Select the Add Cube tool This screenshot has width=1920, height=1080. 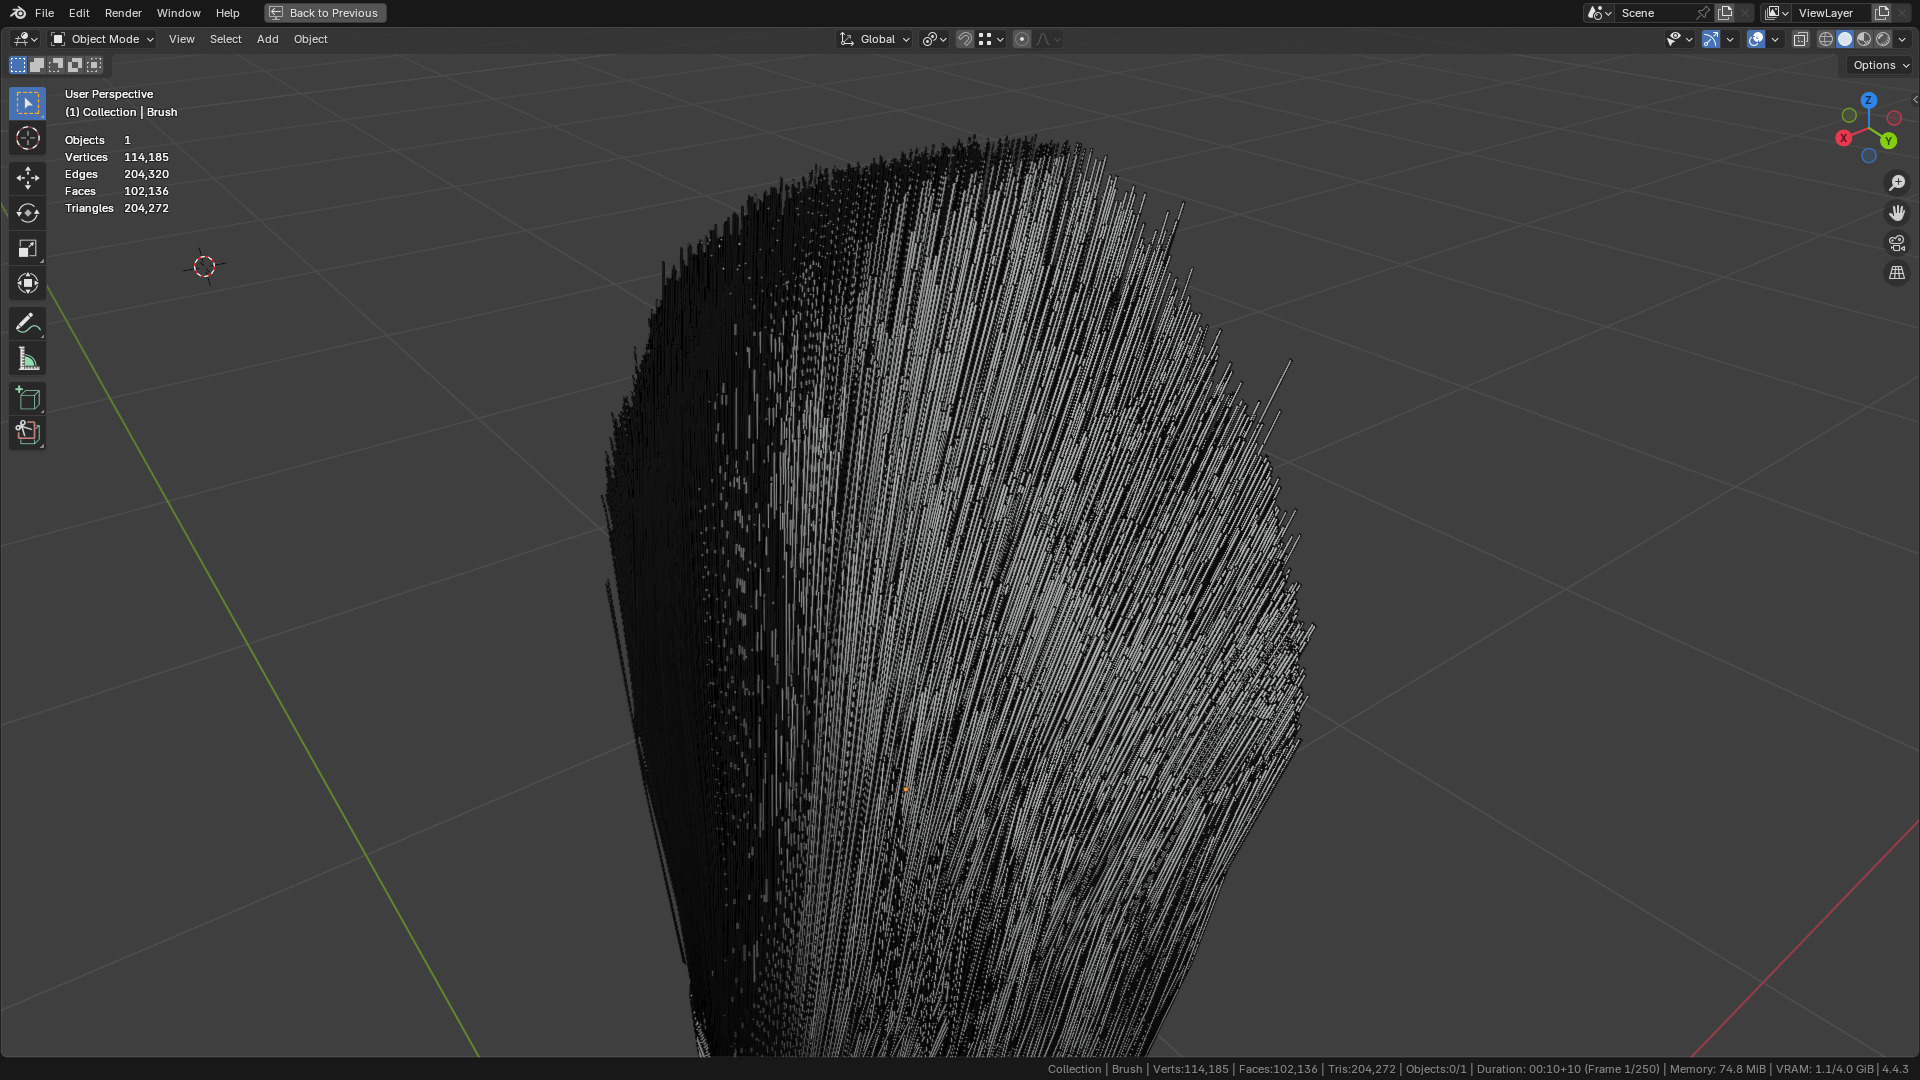coord(27,398)
